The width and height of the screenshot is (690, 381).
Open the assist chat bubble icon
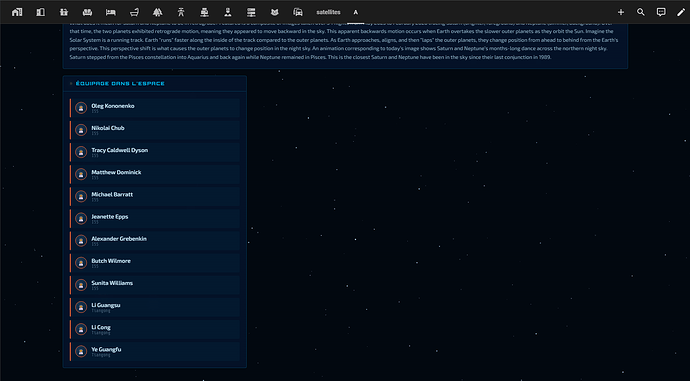pos(661,12)
